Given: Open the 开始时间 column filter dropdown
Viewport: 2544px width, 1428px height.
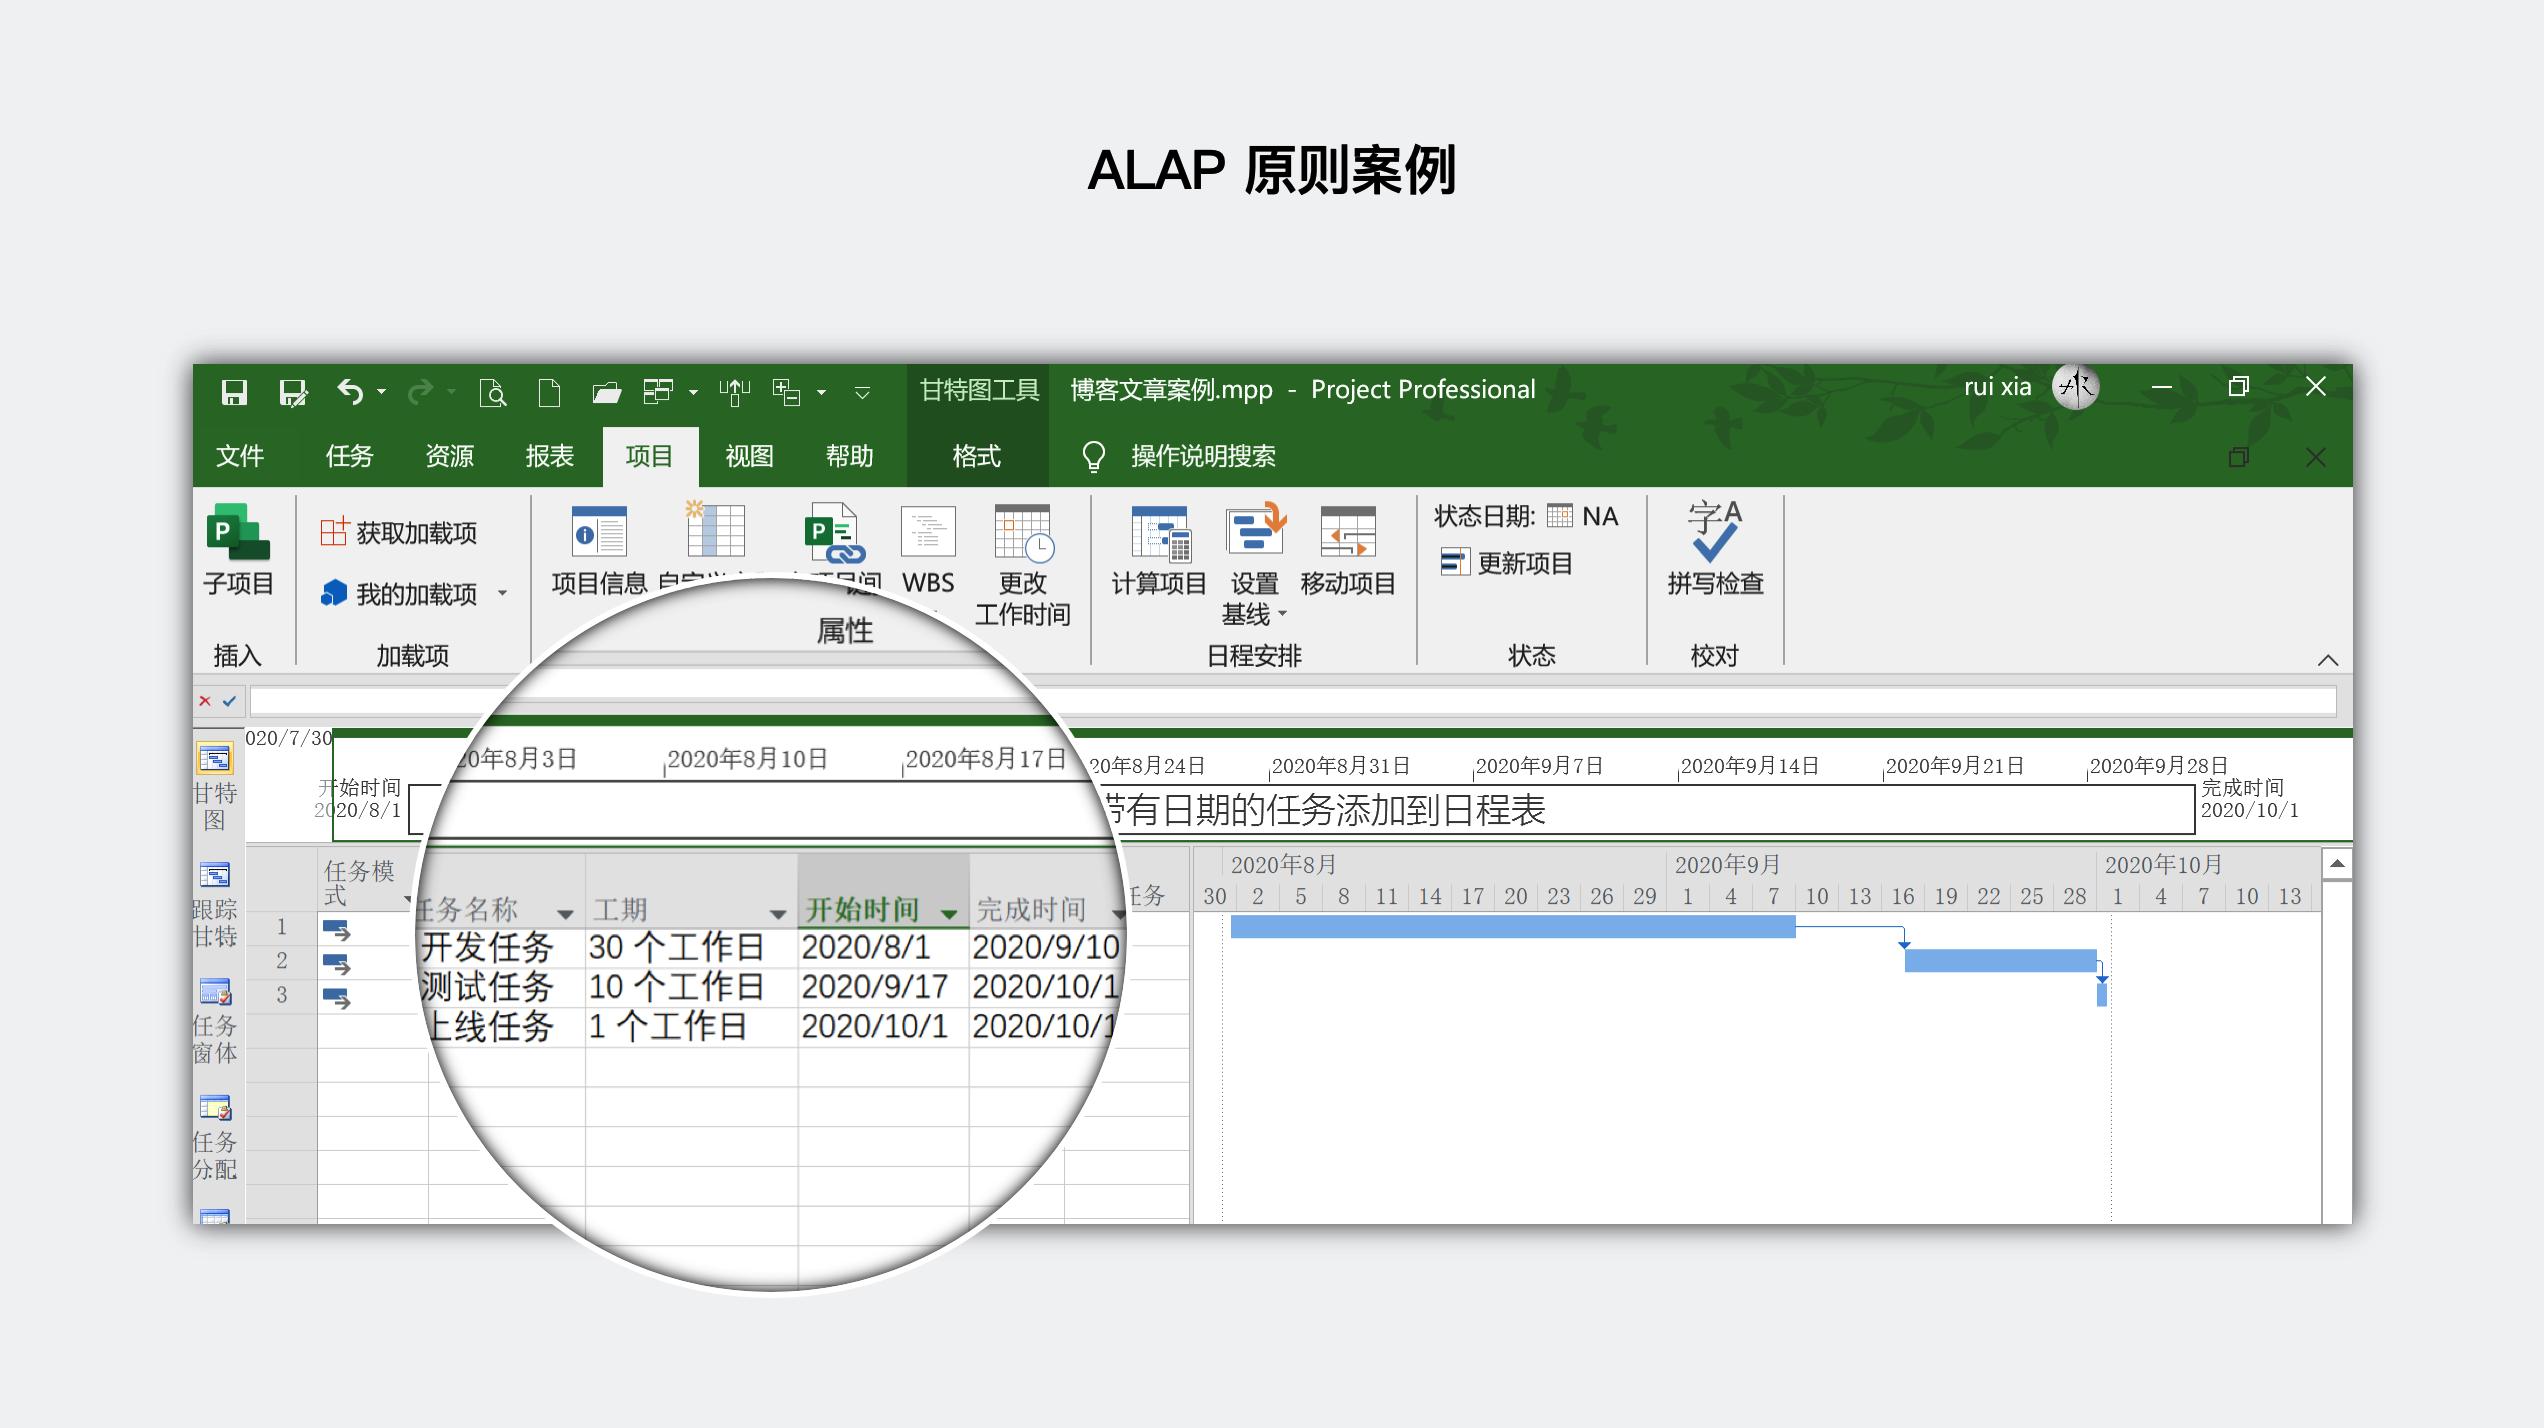Looking at the screenshot, I should click(949, 914).
